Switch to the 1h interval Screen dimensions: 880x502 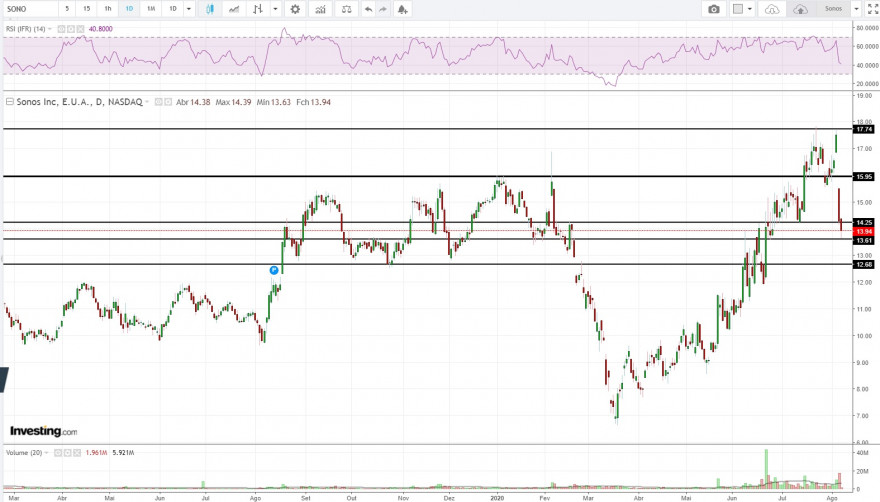[x=108, y=9]
